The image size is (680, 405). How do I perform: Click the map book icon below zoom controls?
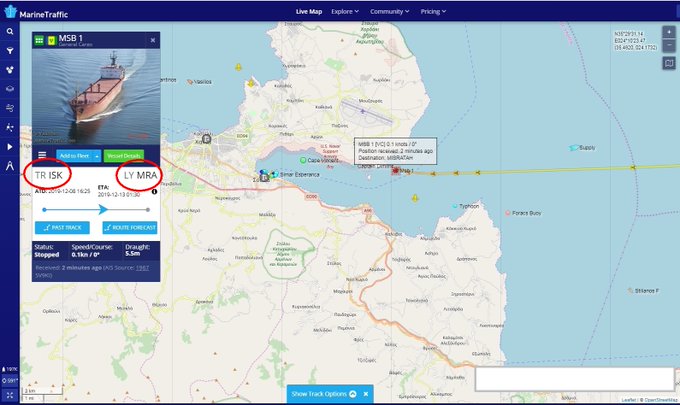669,63
